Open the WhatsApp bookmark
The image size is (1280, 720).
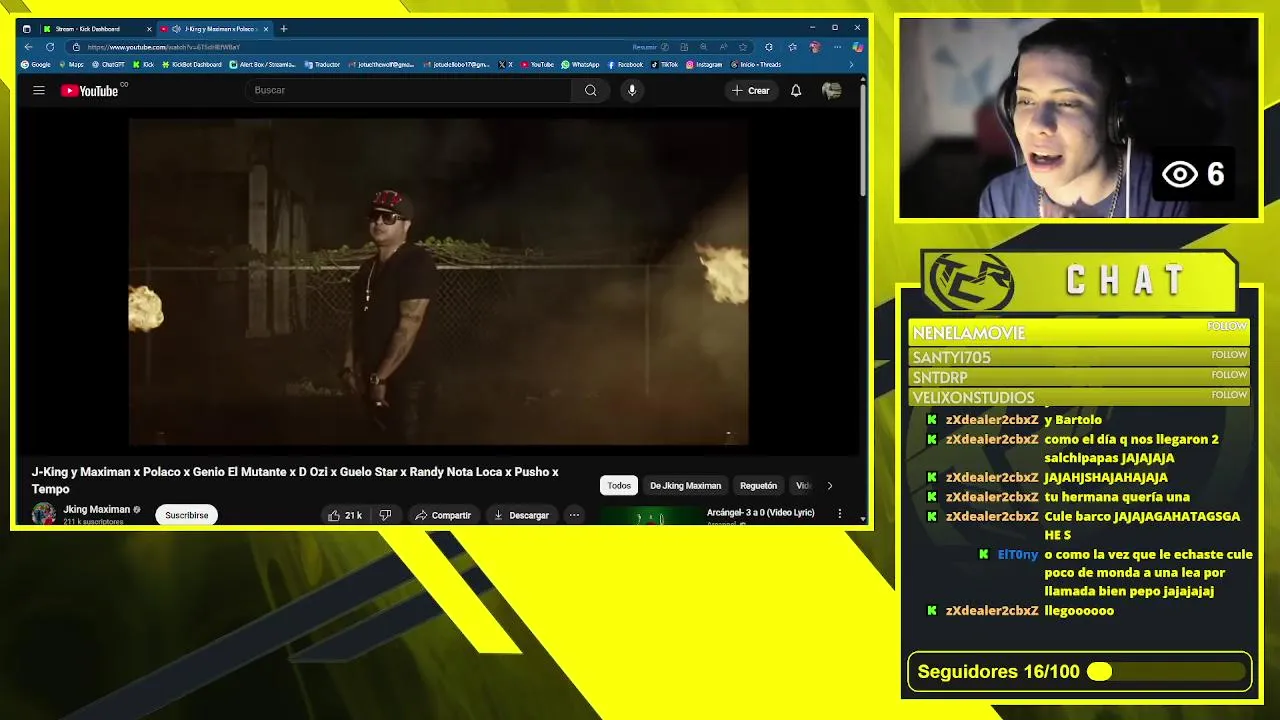point(580,64)
